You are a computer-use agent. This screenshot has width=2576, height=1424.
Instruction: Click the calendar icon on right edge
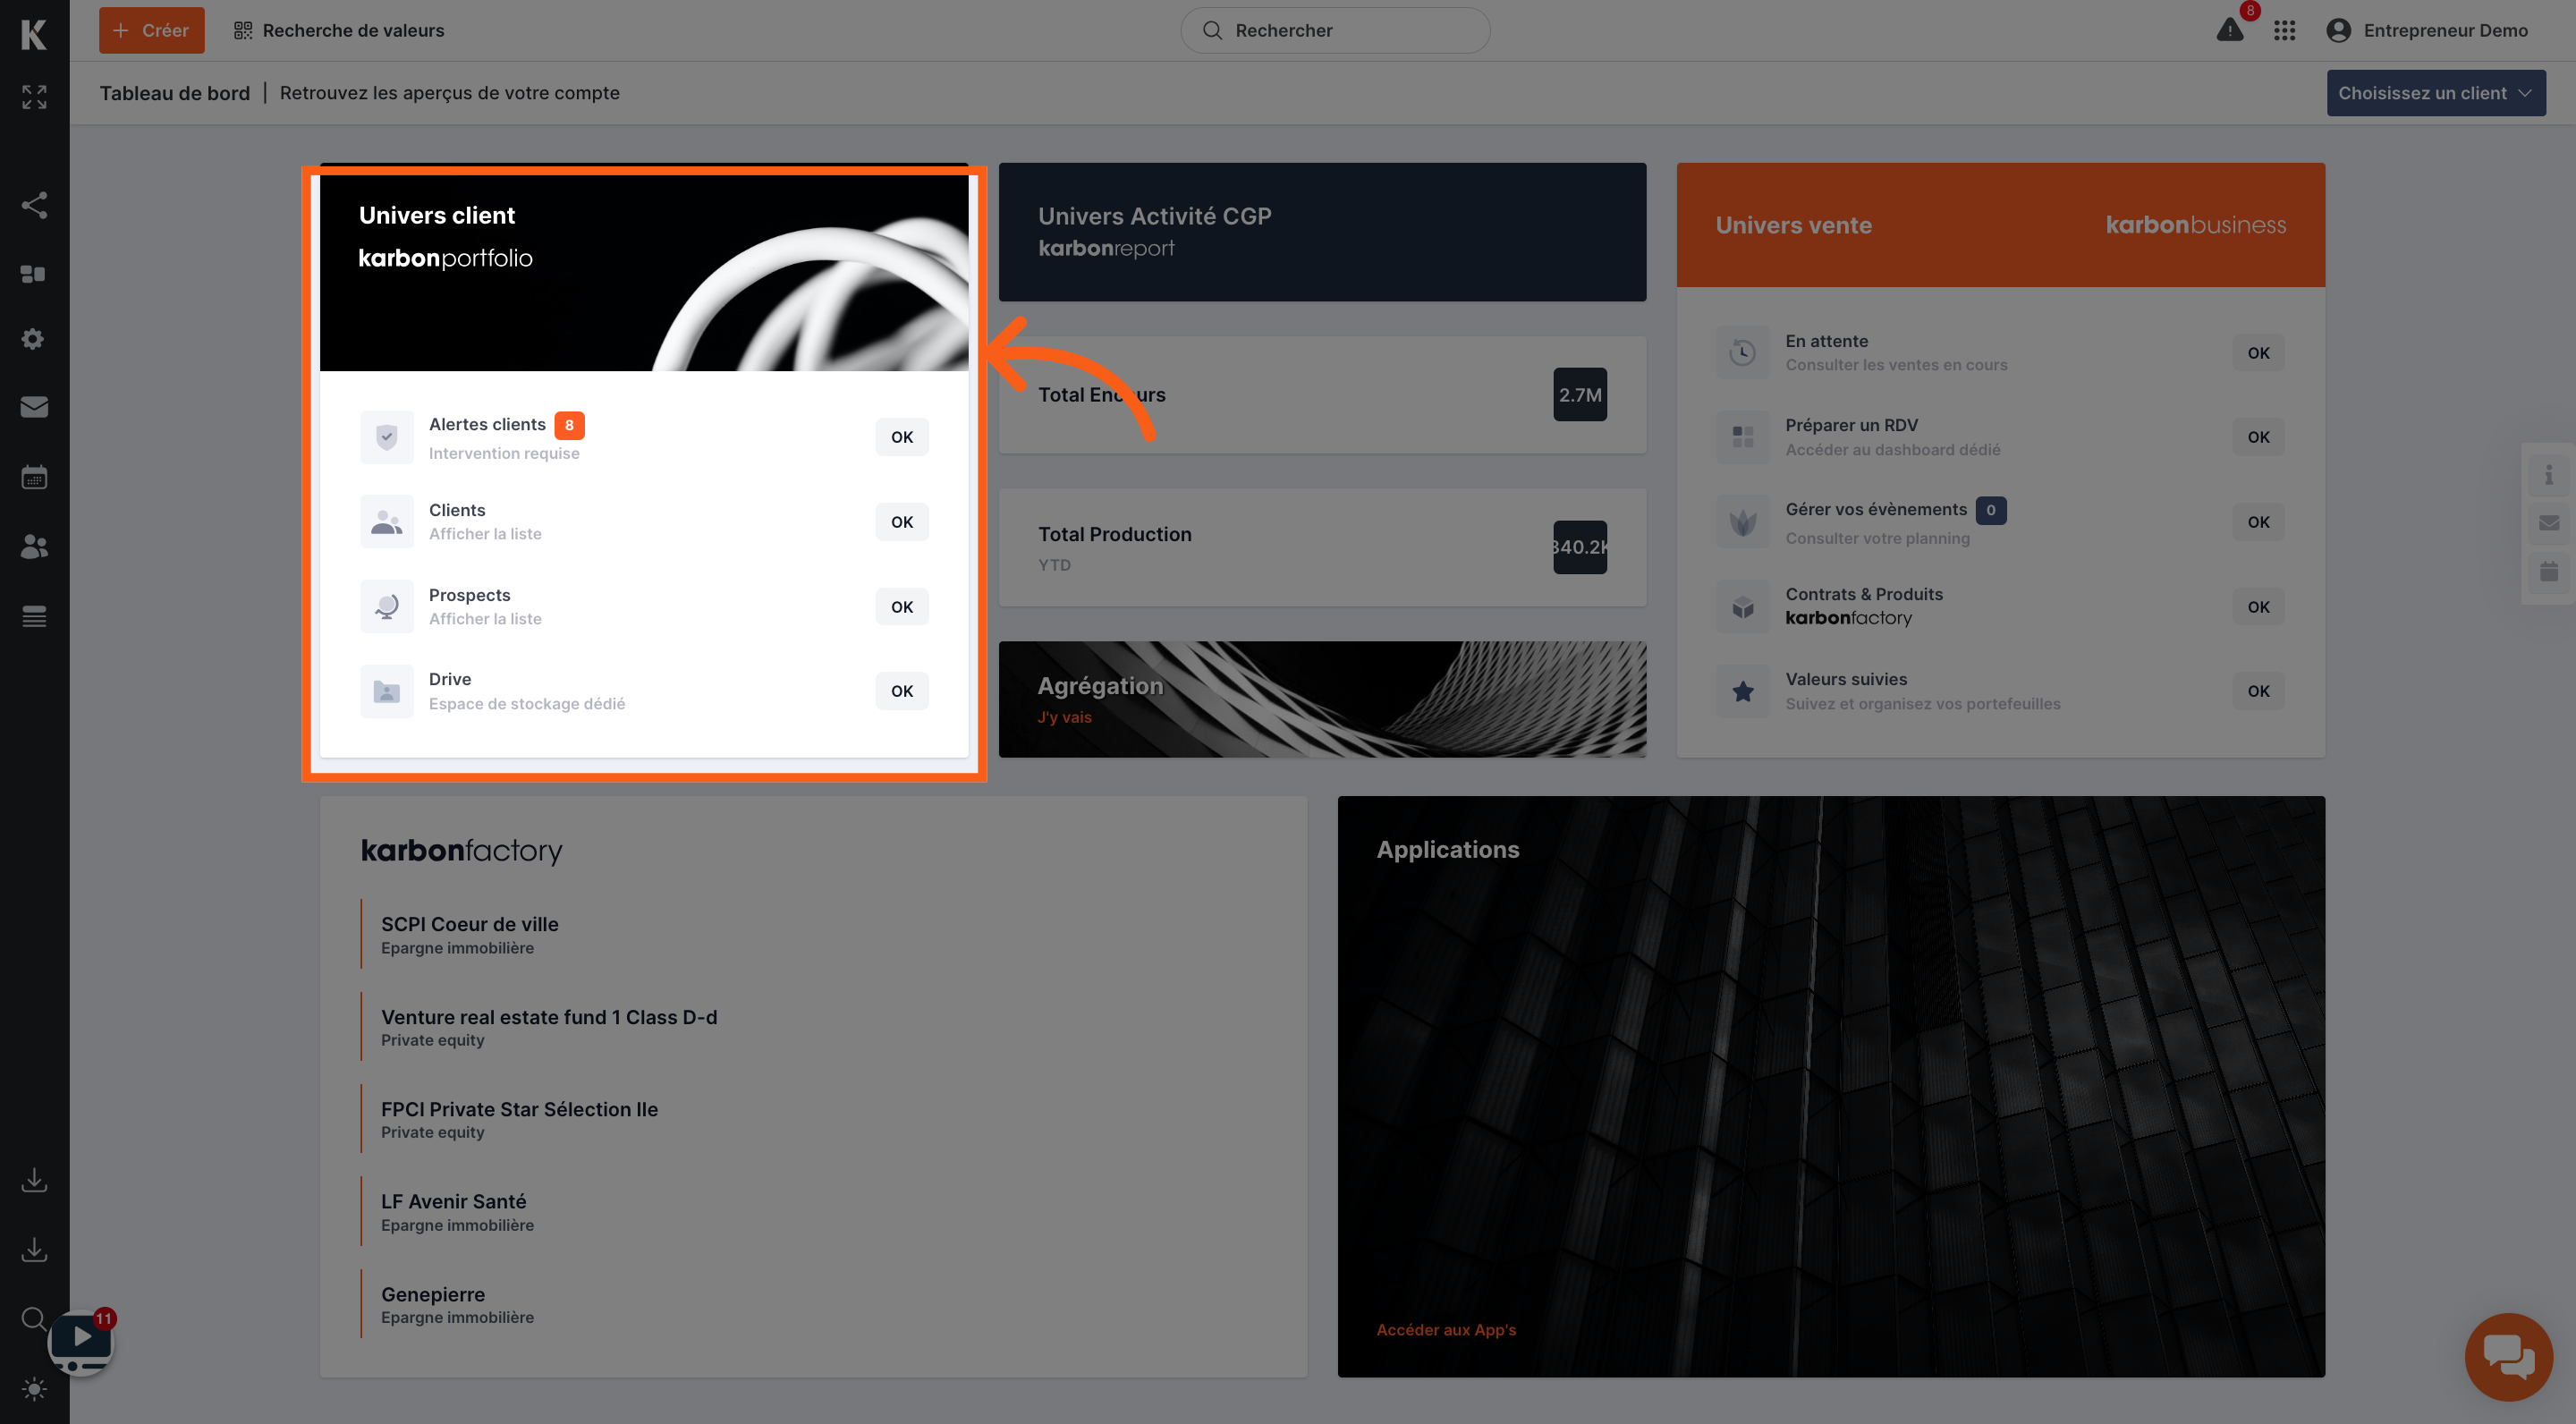coord(2548,571)
